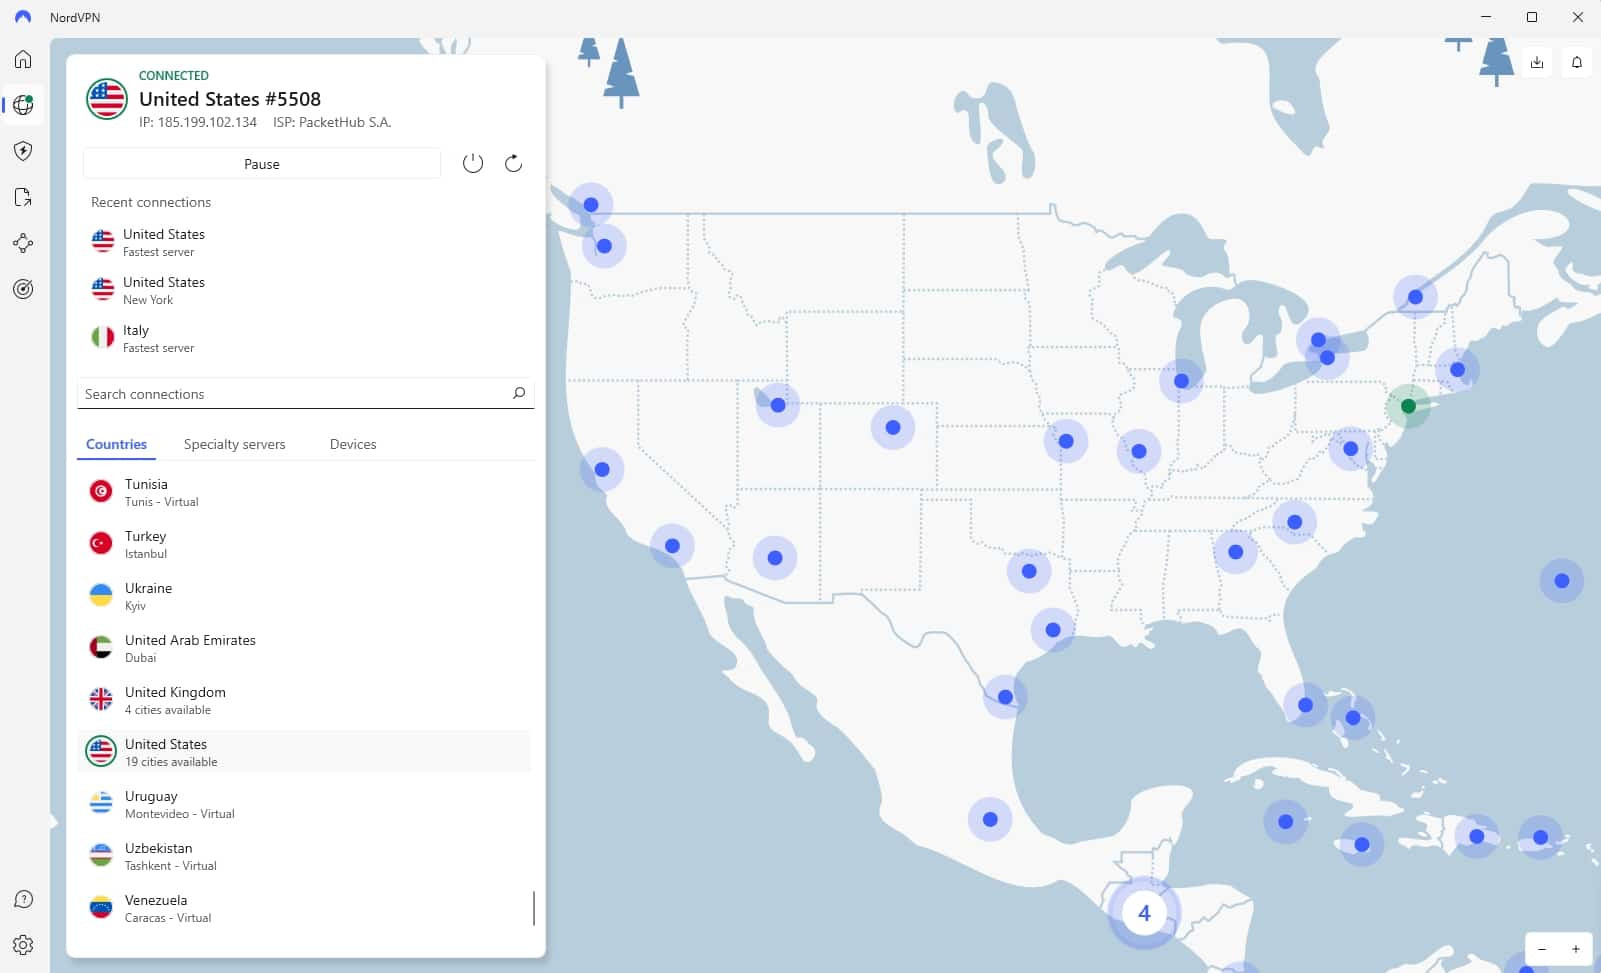Click the United Kingdom flag icon
The width and height of the screenshot is (1601, 973).
101,699
